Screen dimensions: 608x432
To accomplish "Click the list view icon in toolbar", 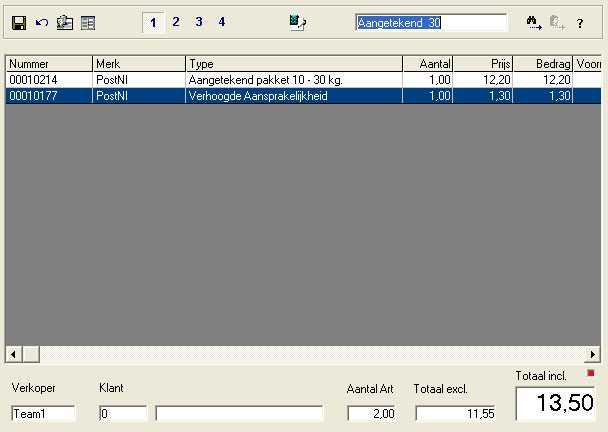I will click(88, 22).
